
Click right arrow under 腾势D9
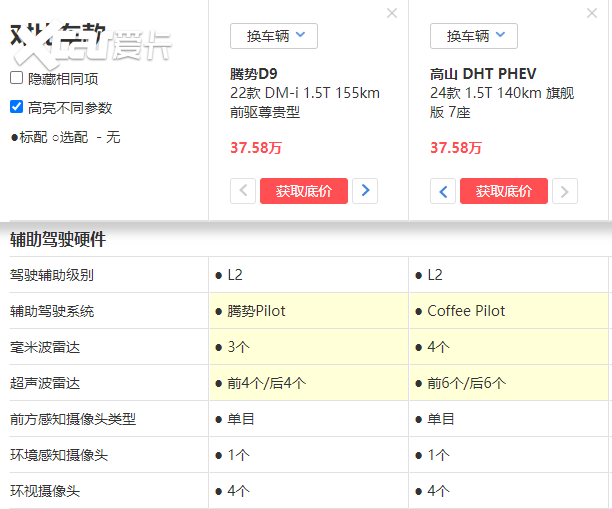(365, 191)
